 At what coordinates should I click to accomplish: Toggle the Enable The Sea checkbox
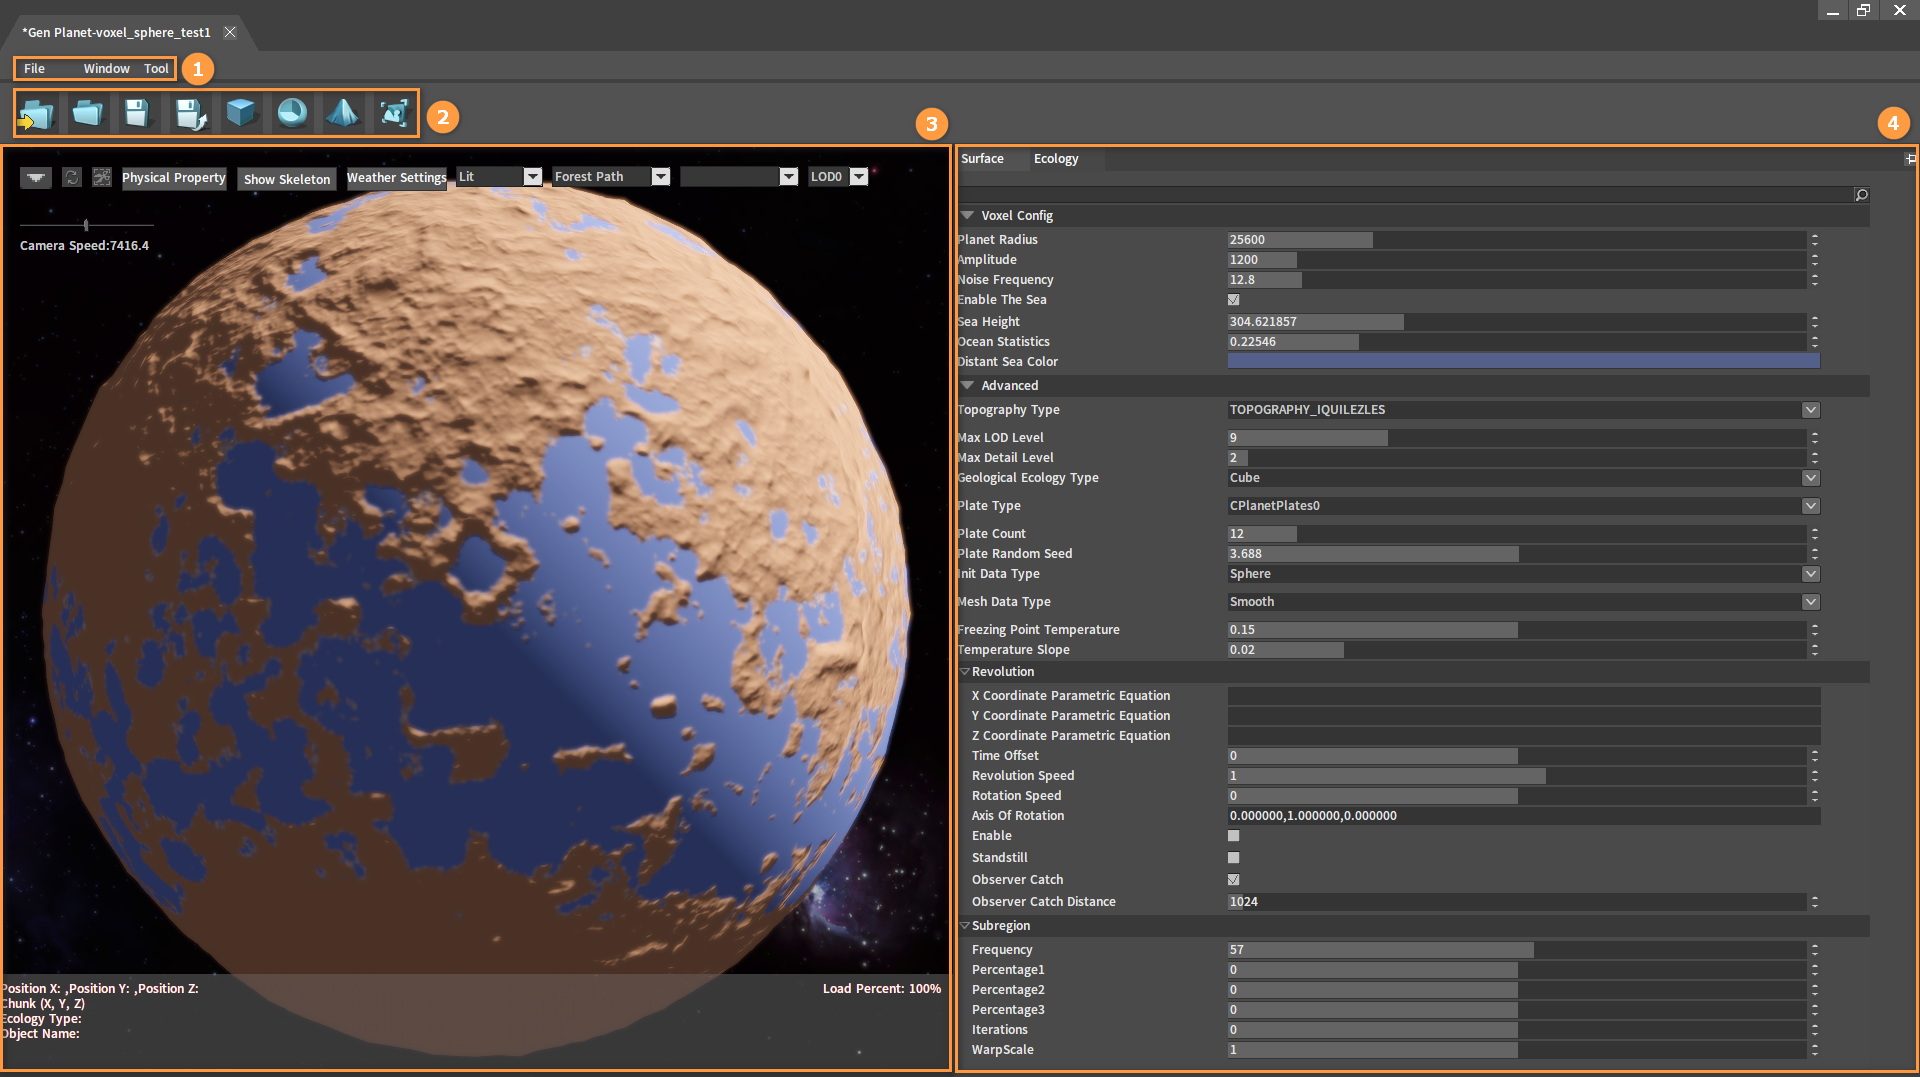[1233, 300]
